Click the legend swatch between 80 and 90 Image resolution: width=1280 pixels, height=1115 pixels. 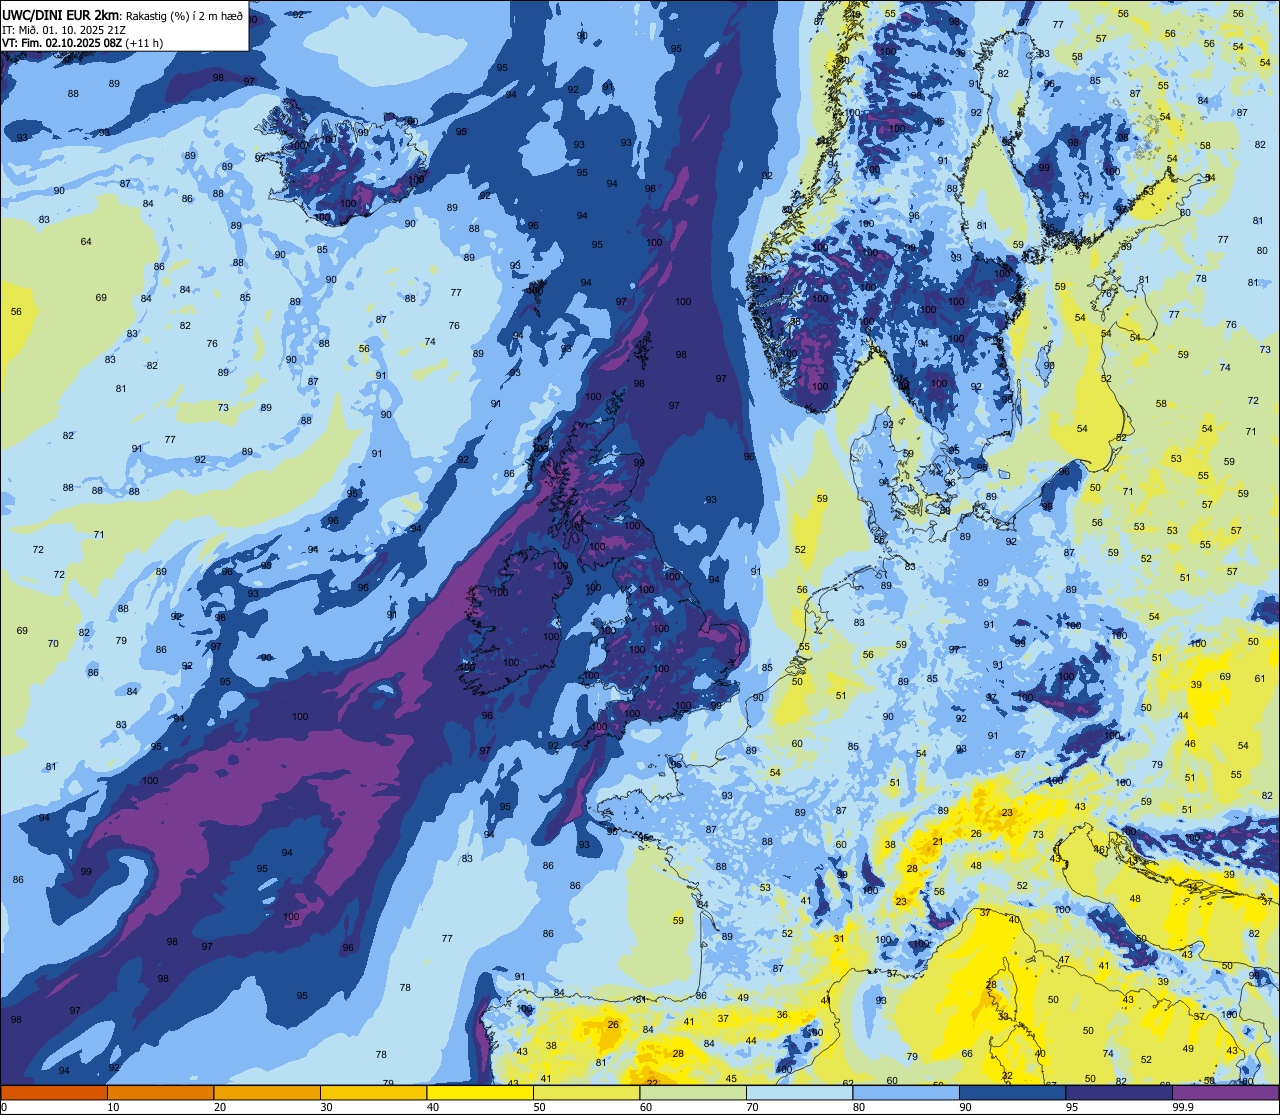point(906,1092)
